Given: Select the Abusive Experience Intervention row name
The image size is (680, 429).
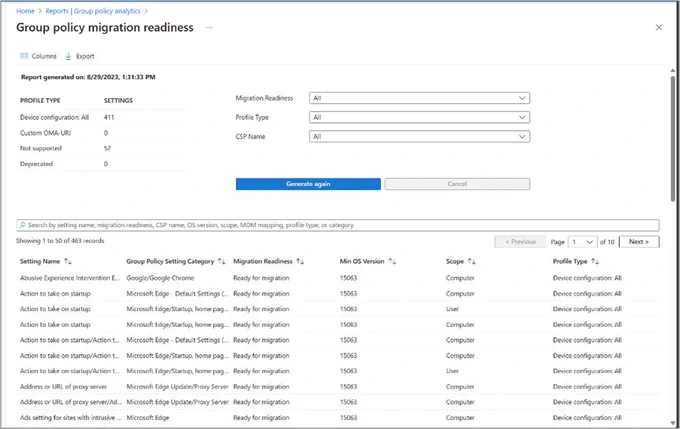Looking at the screenshot, I should (x=70, y=278).
